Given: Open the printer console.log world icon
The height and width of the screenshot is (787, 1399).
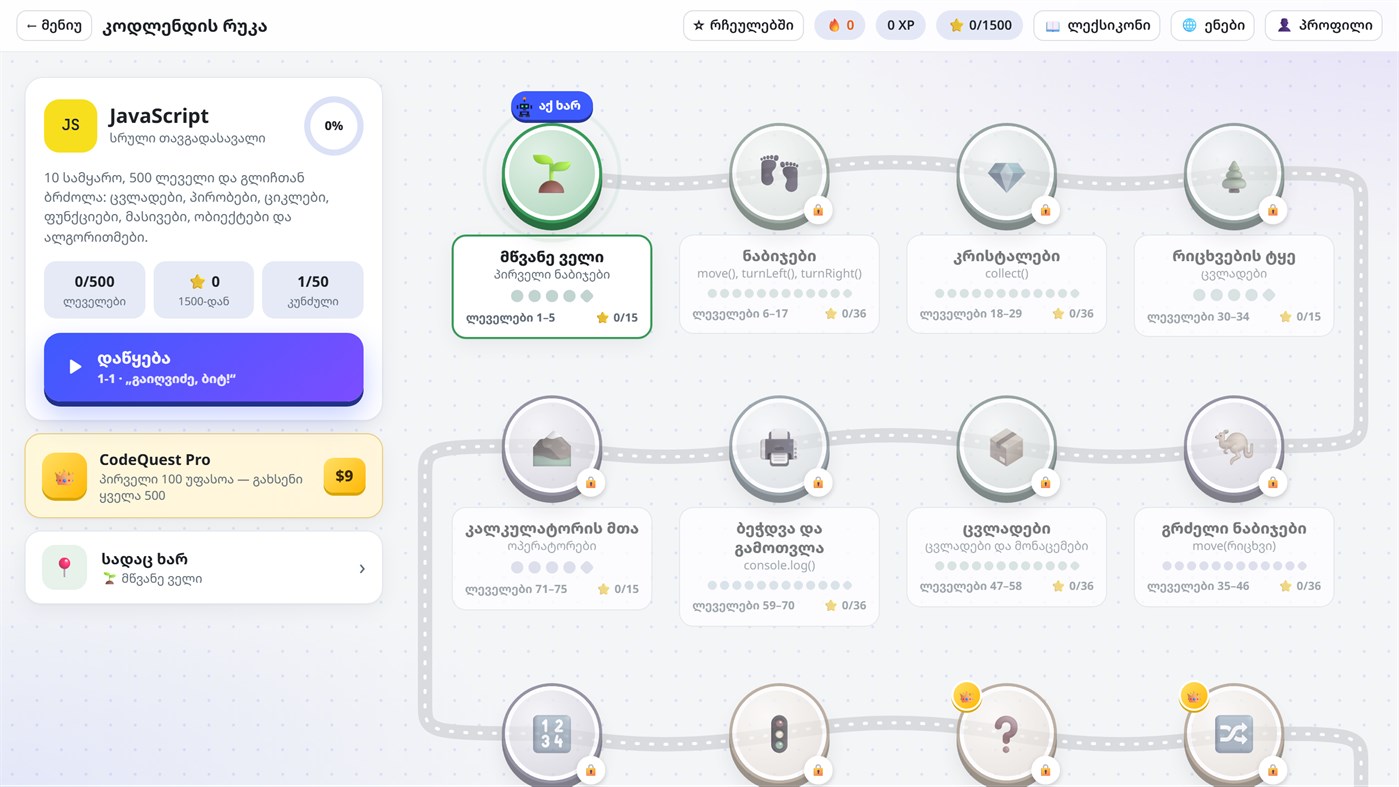Looking at the screenshot, I should (779, 446).
